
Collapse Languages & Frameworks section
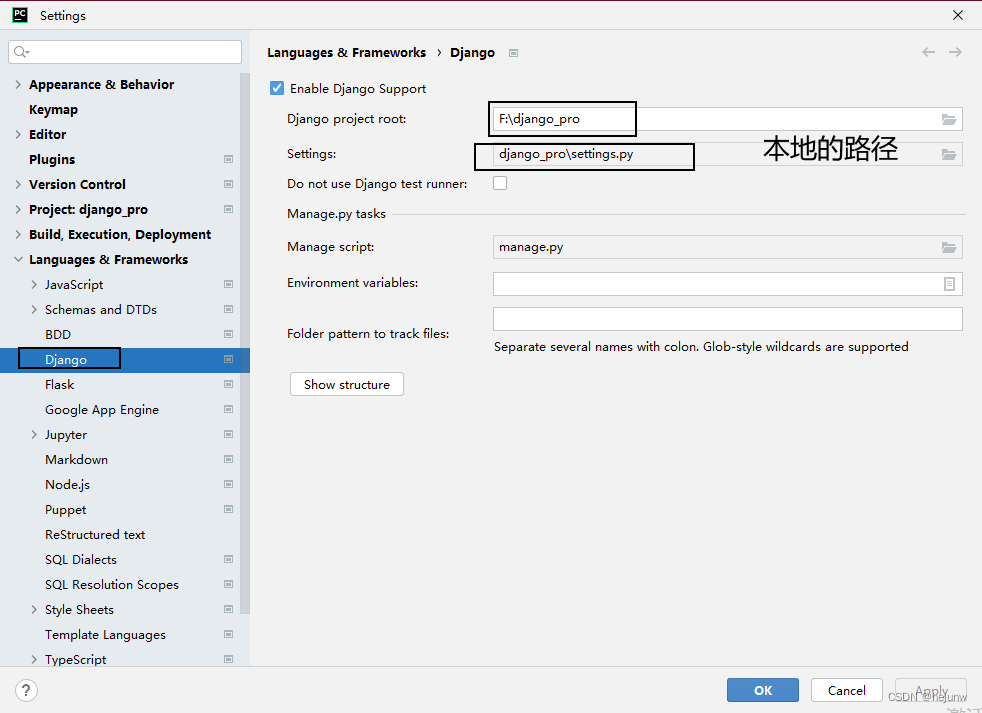pos(18,259)
